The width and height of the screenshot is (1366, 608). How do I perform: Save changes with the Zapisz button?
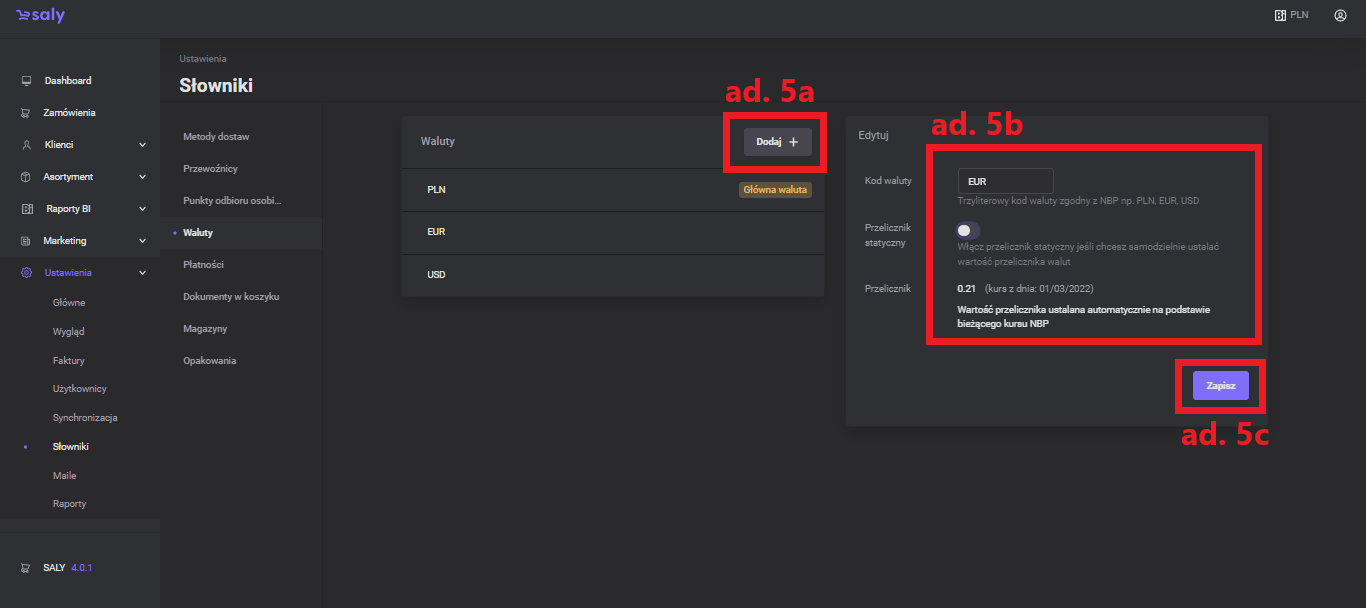tap(1220, 386)
